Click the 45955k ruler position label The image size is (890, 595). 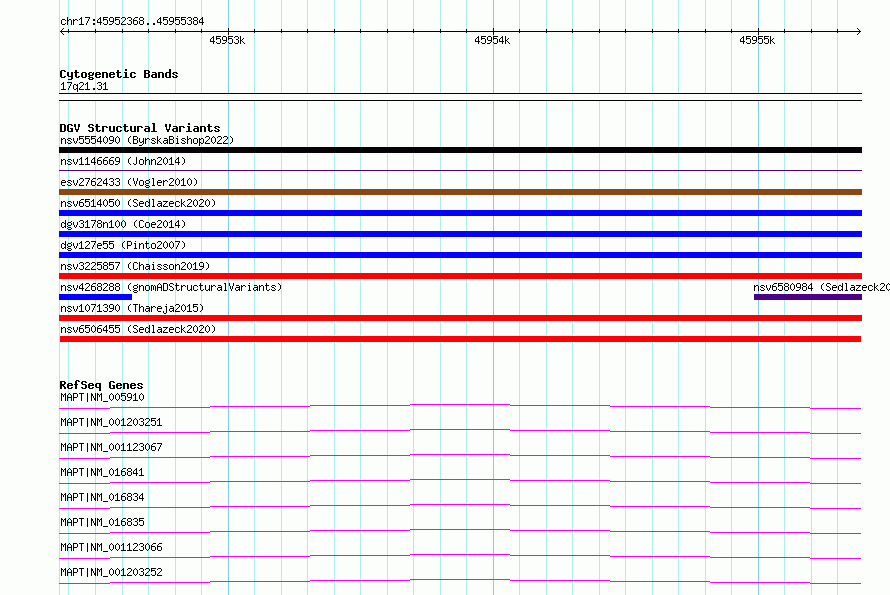point(757,40)
